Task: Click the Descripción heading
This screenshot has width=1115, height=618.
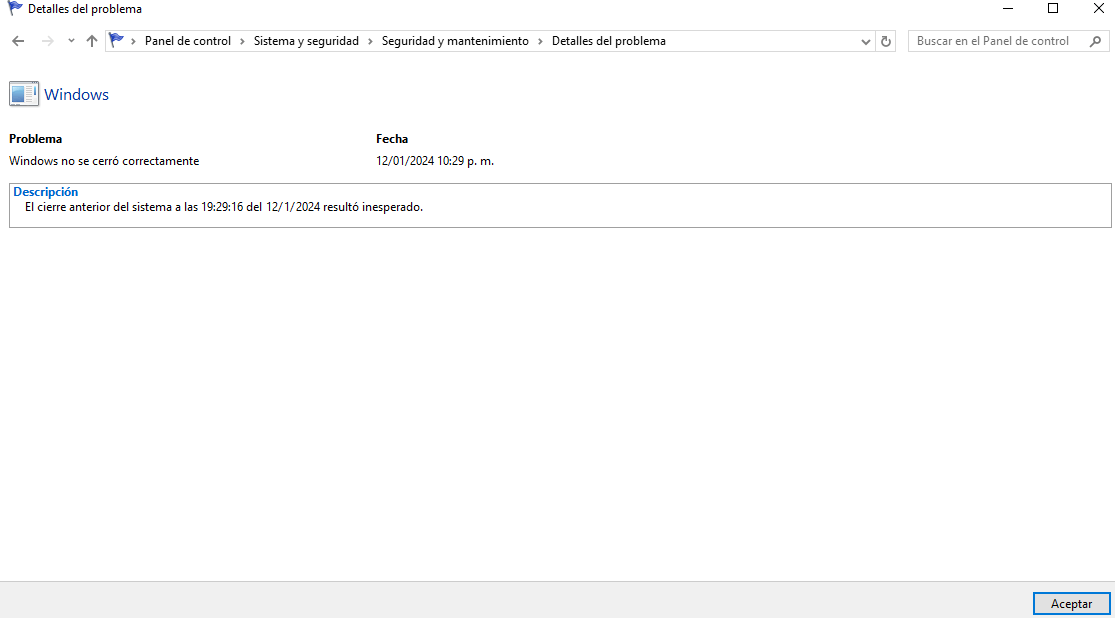Action: point(46,192)
